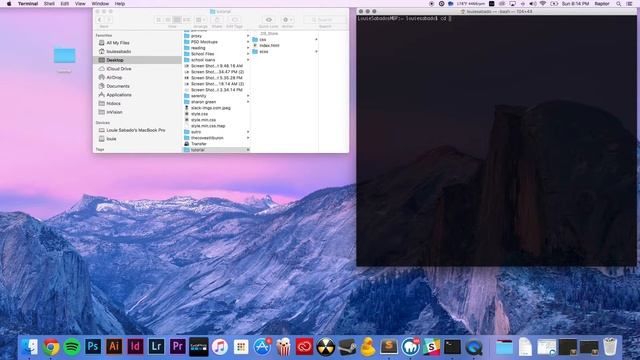Open the Trash in the Dock

click(x=610, y=347)
